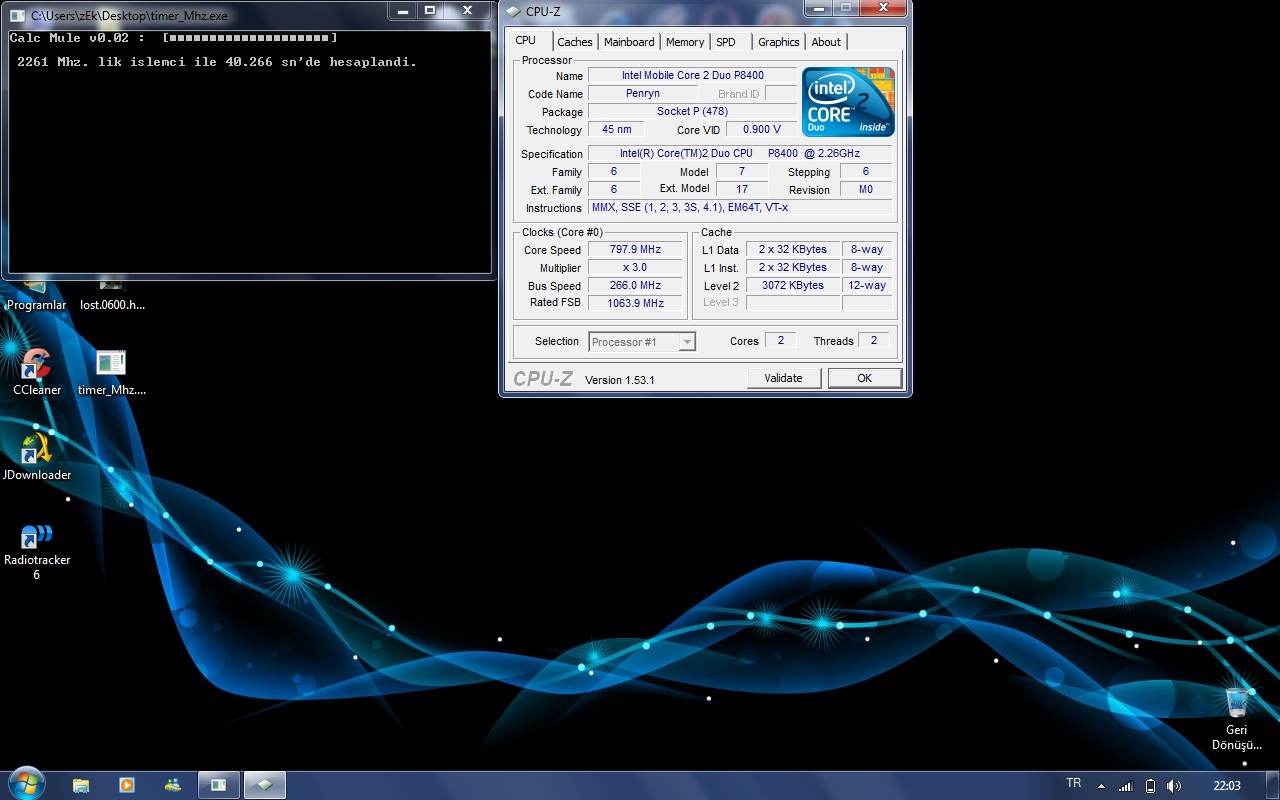The height and width of the screenshot is (800, 1280).
Task: Open battery power tray icon
Action: click(1150, 786)
